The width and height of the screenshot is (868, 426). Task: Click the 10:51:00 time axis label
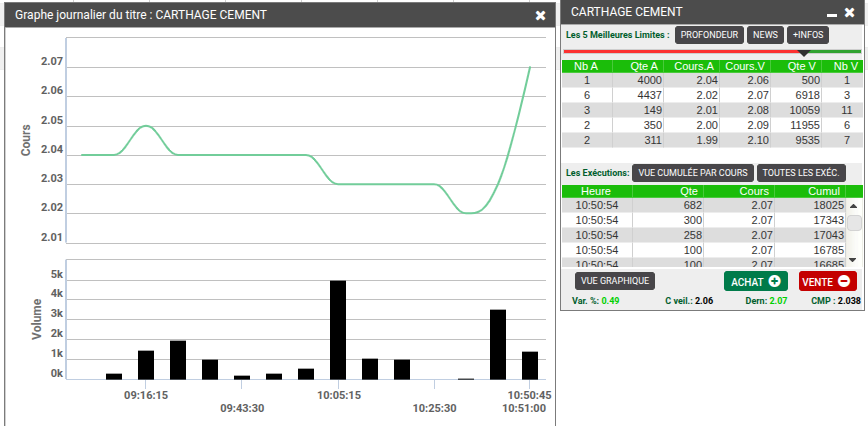524,409
